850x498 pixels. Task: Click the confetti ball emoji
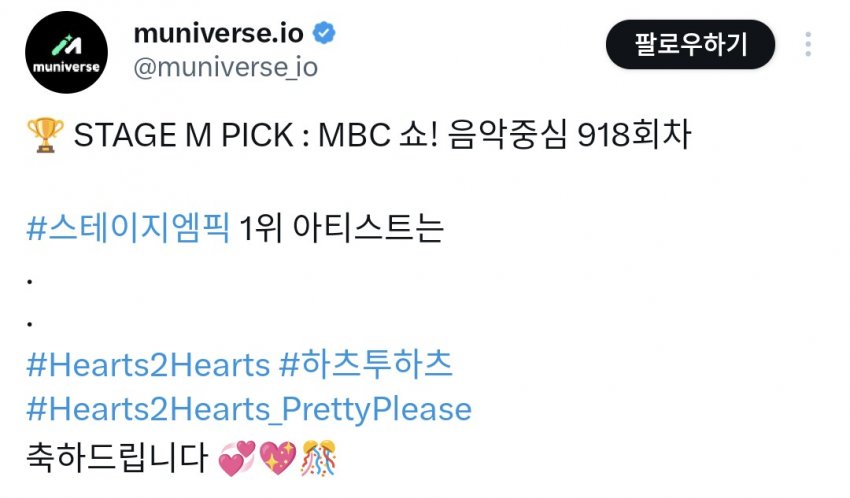pyautogui.click(x=319, y=458)
